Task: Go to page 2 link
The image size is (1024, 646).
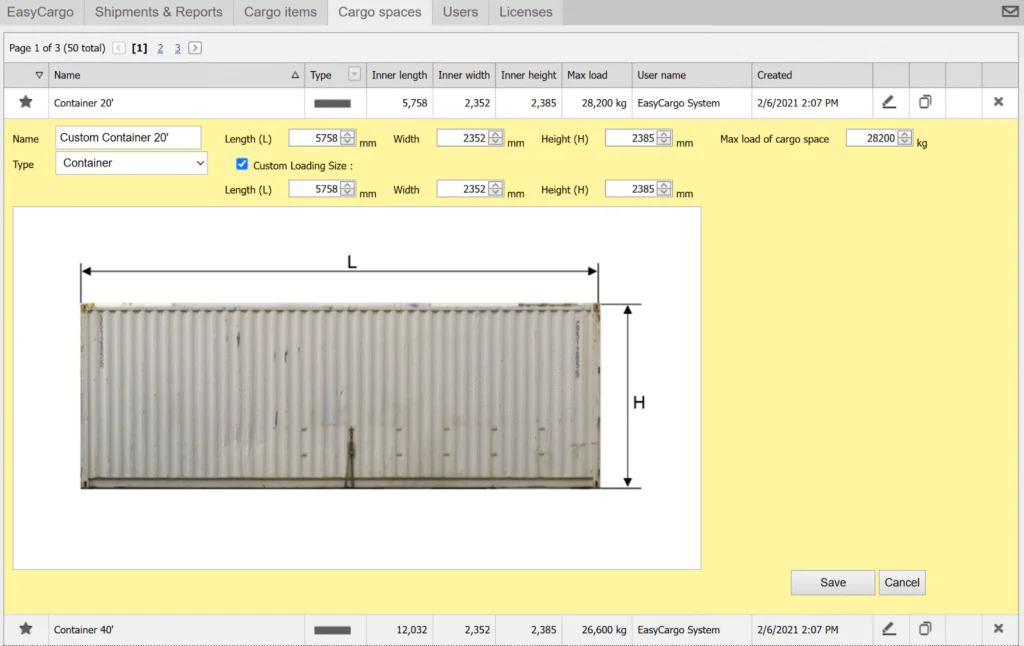Action: [x=160, y=48]
